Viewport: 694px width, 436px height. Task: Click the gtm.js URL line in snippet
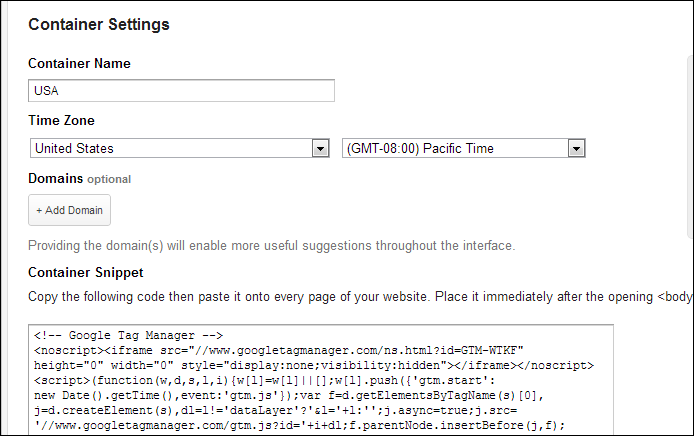(x=300, y=421)
